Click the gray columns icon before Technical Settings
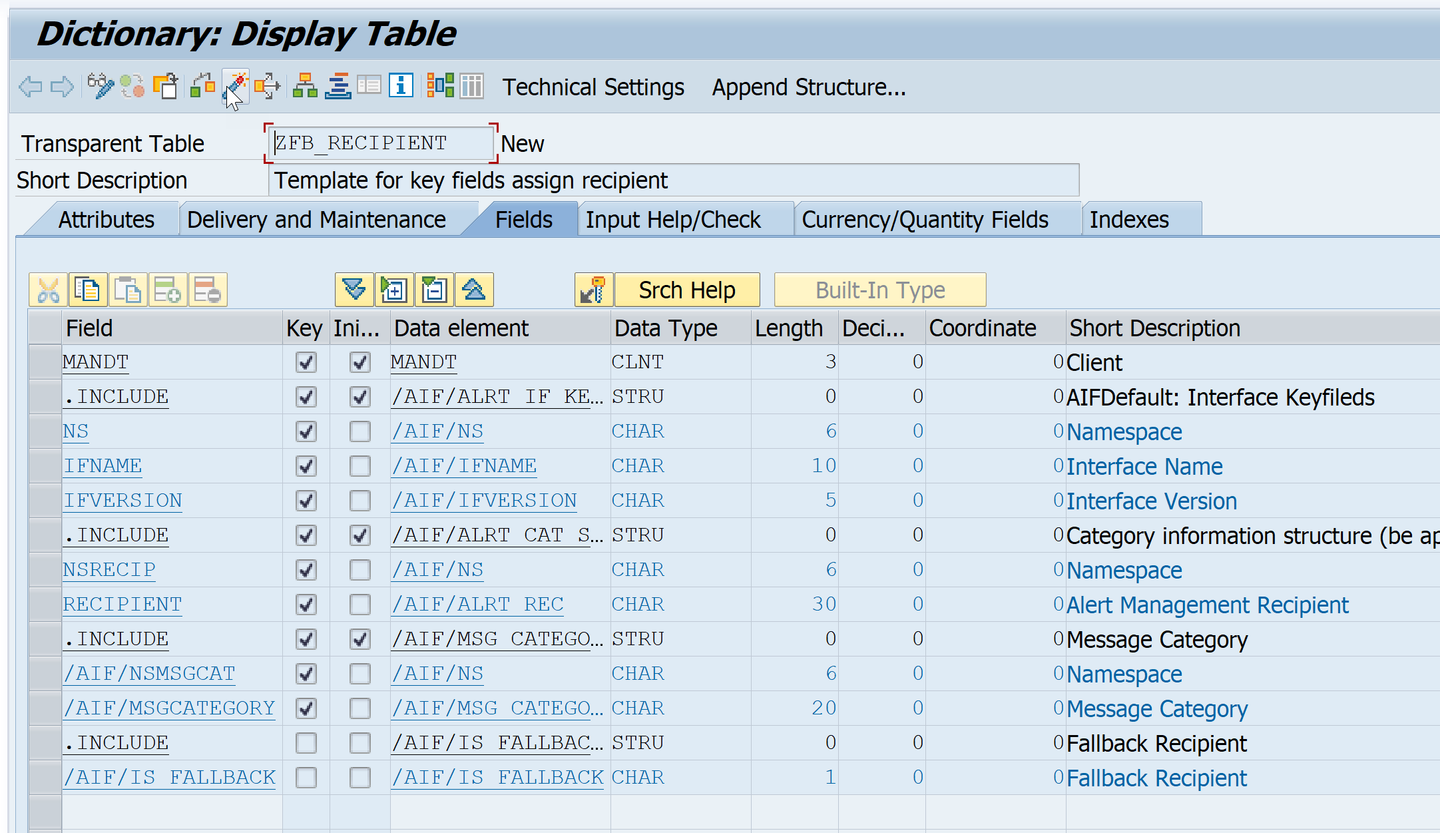The width and height of the screenshot is (1440, 833). [x=472, y=86]
